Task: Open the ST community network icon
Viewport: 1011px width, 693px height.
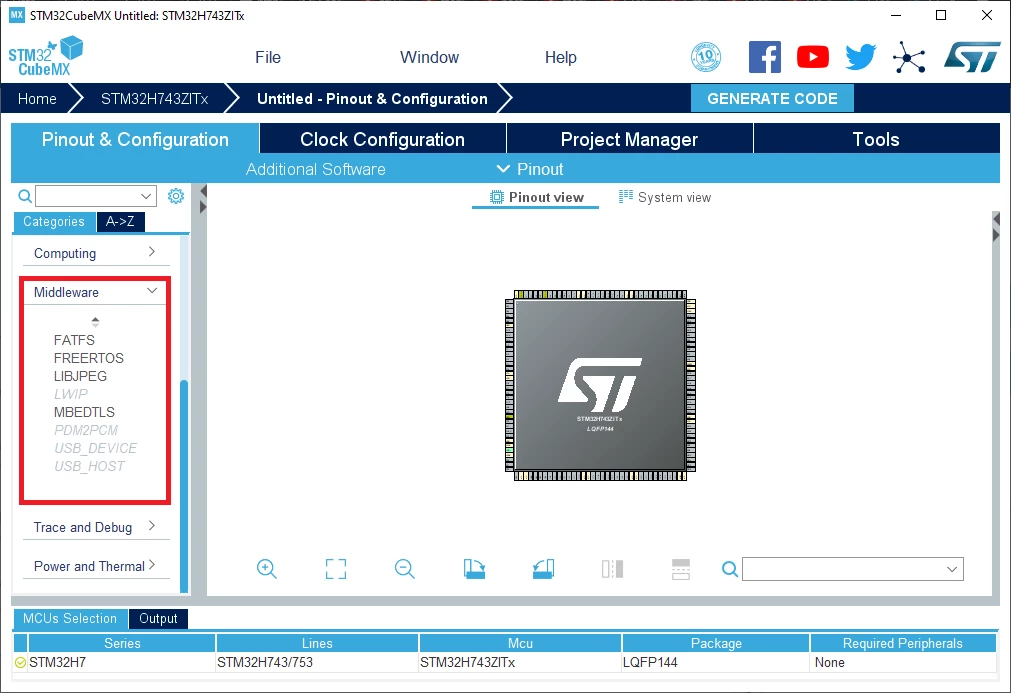Action: 909,57
